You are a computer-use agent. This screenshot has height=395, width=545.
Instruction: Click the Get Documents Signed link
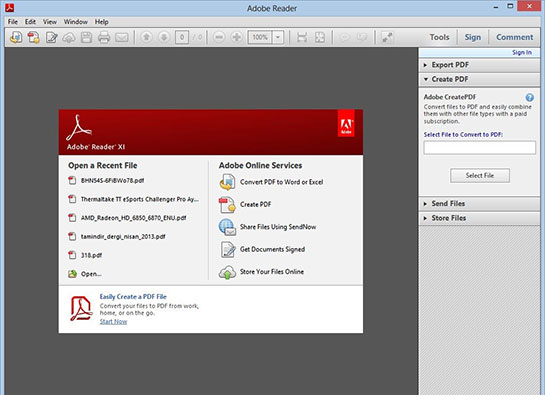[x=272, y=249]
